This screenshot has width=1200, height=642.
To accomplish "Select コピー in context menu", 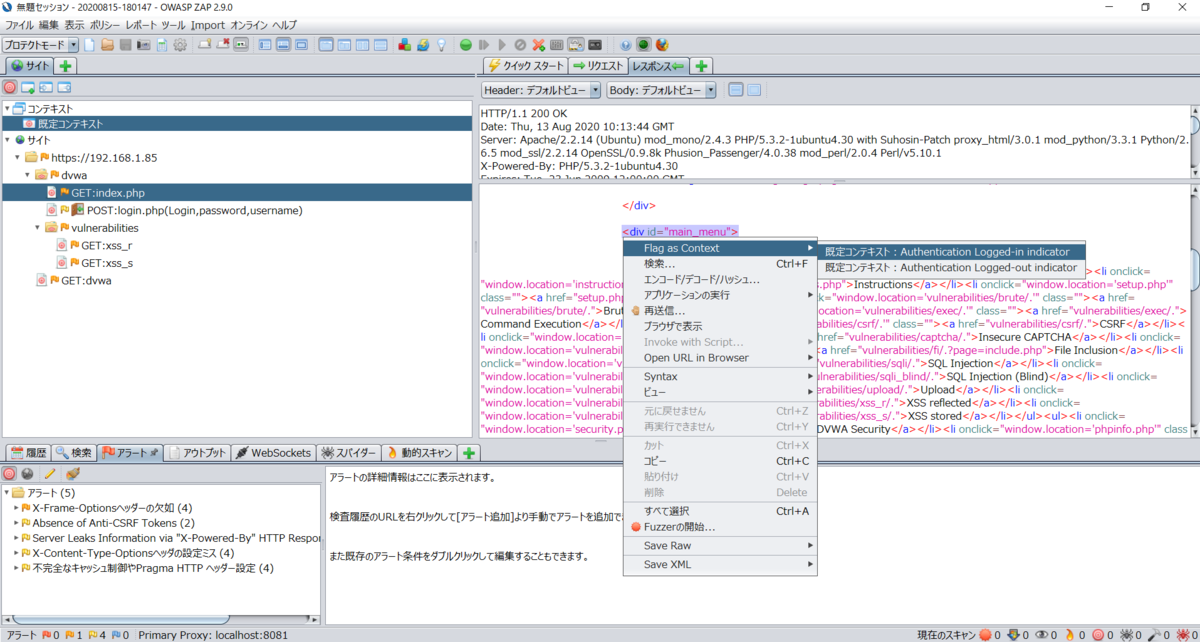I will [x=720, y=461].
